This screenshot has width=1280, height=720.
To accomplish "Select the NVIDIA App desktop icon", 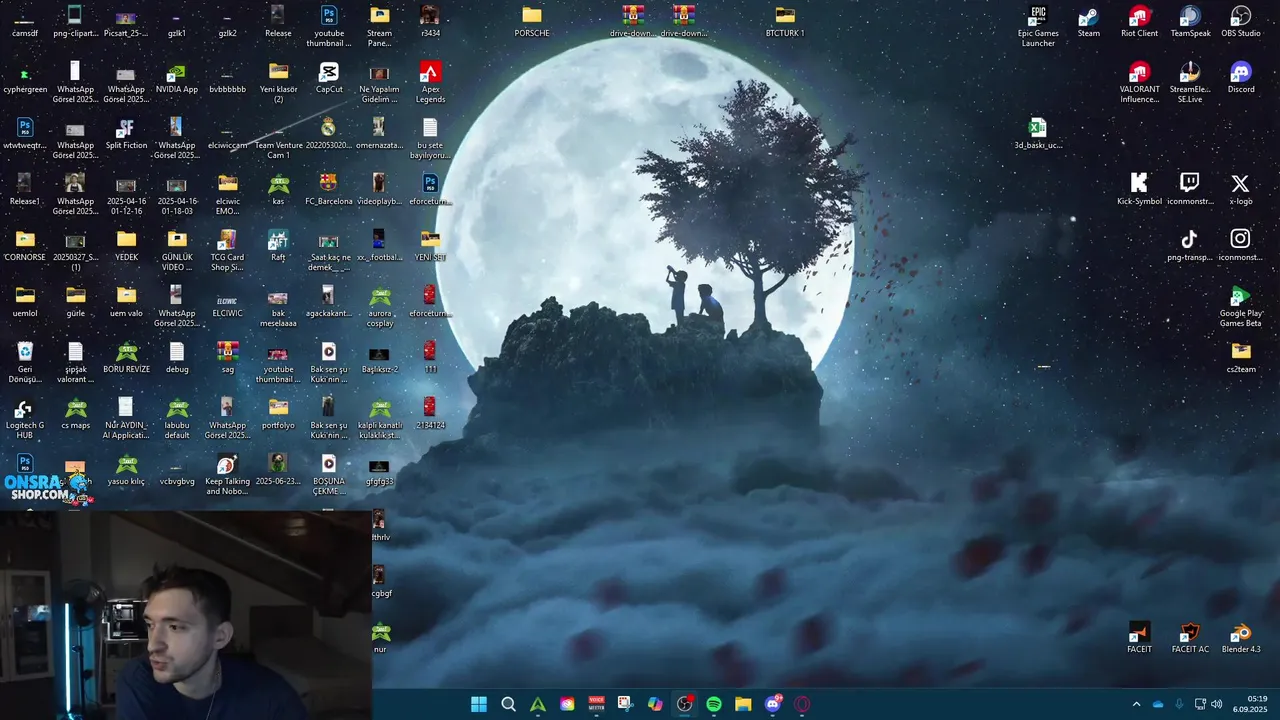I will coord(177,78).
